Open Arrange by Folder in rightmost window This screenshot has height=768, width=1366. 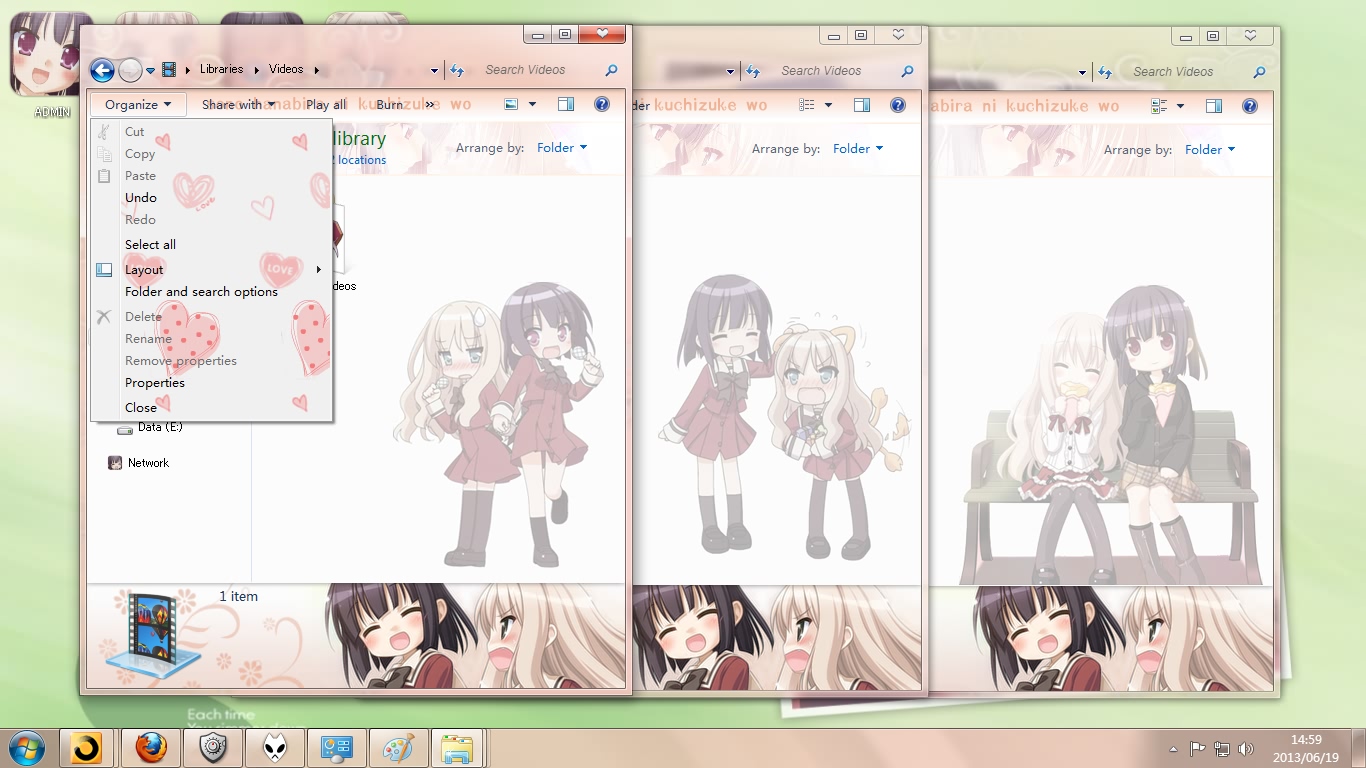coord(1210,149)
